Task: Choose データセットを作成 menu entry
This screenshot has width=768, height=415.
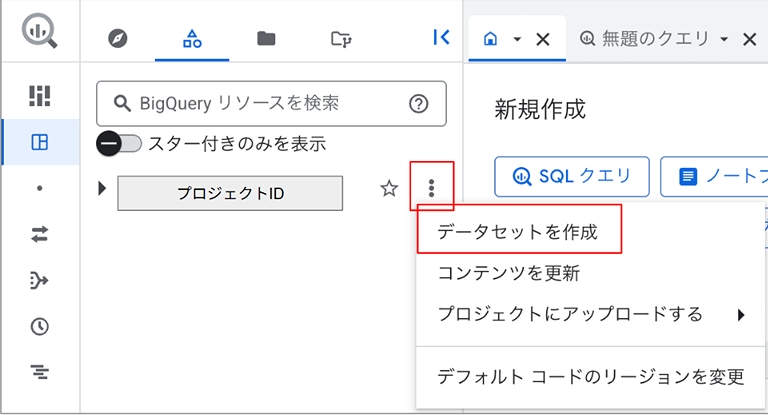Action: tap(517, 232)
